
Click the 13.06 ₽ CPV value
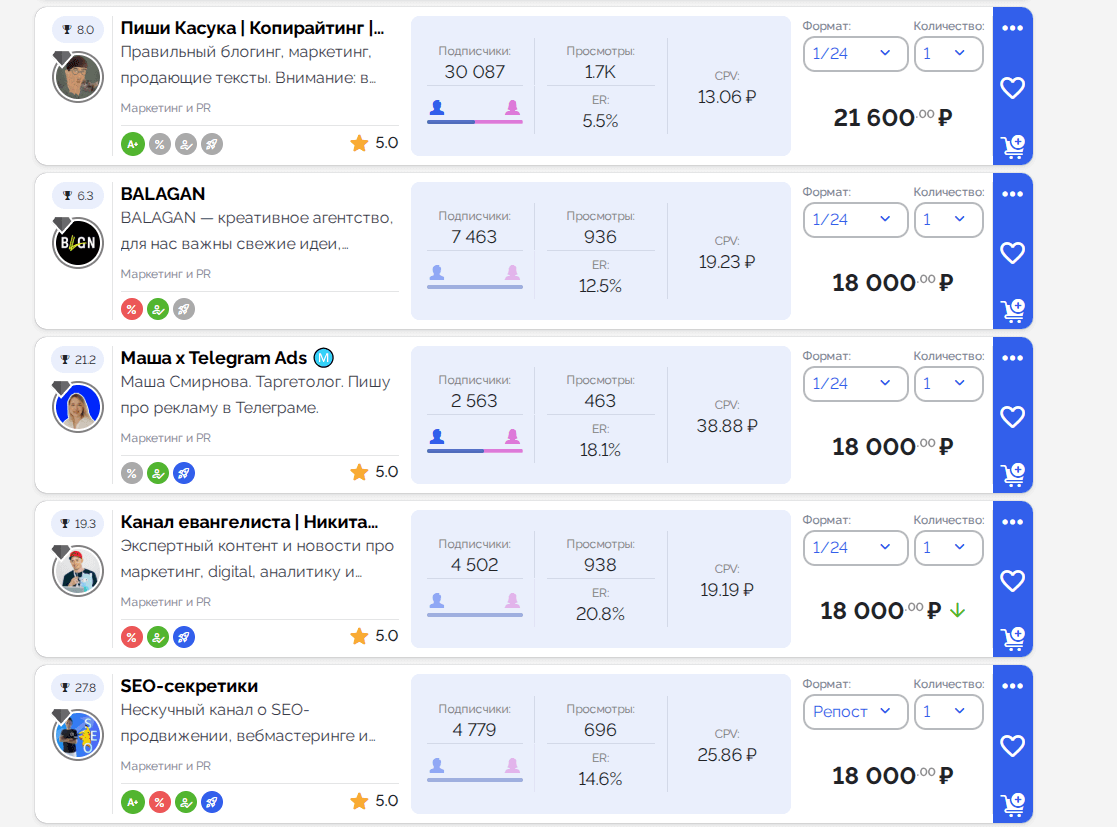(727, 97)
